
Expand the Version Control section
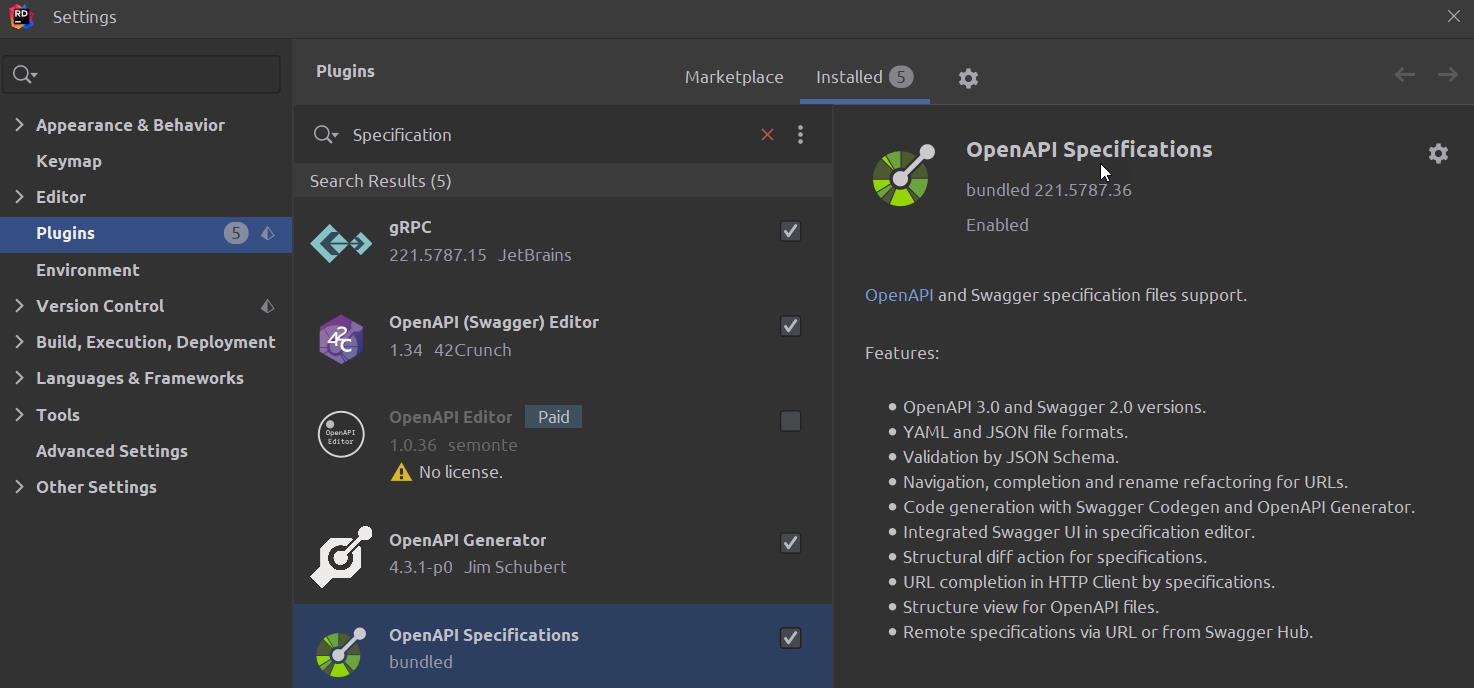pos(19,306)
